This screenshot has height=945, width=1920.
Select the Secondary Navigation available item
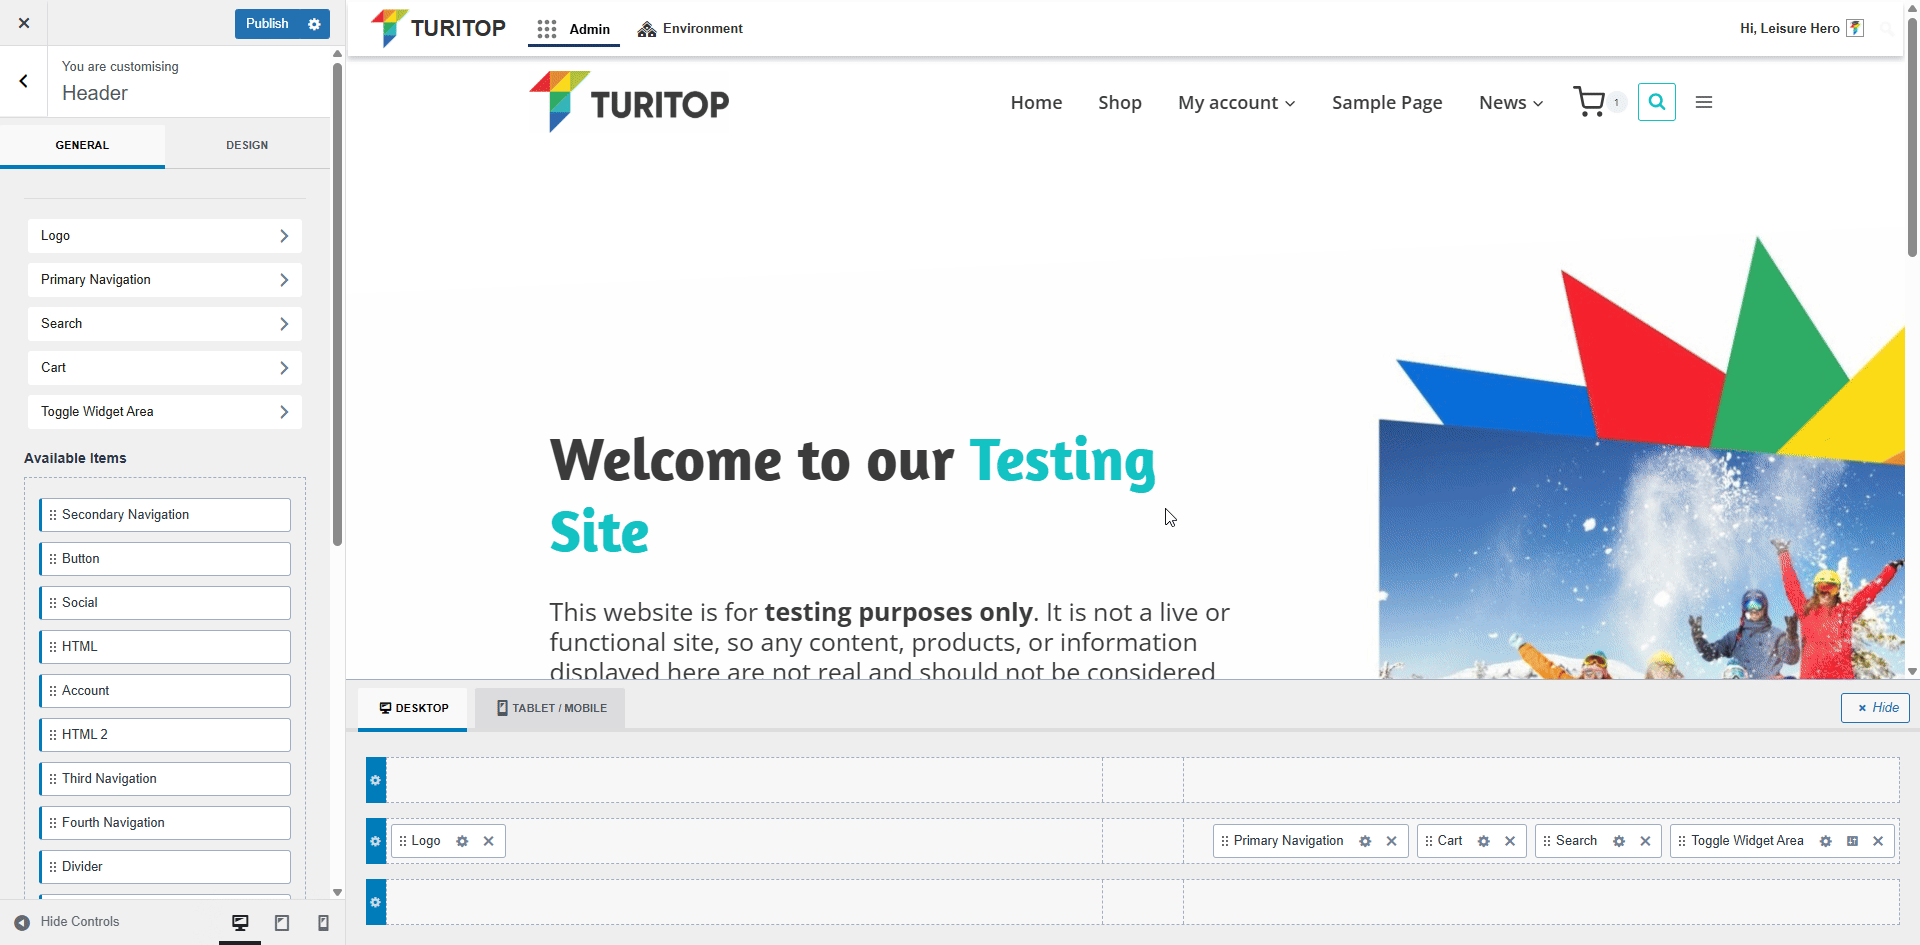pos(165,515)
